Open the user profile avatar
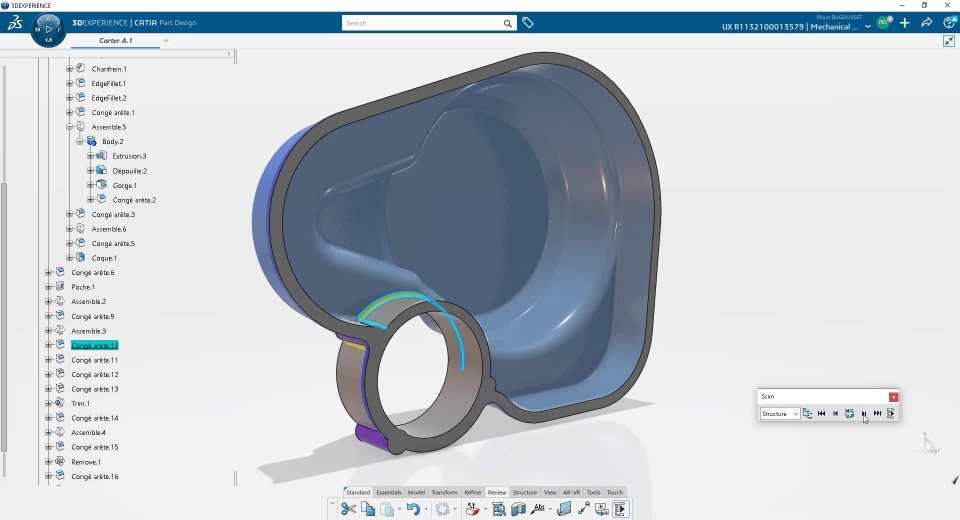The width and height of the screenshot is (960, 520). (883, 23)
